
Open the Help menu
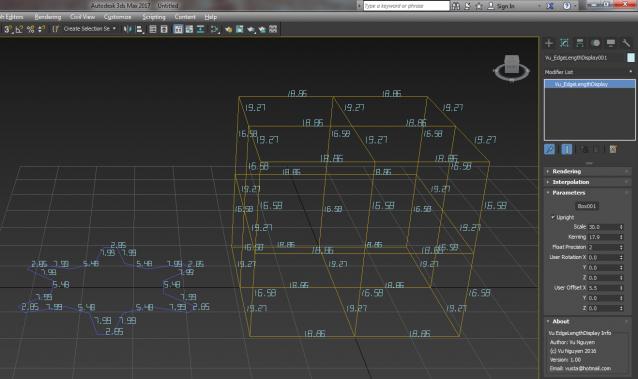coord(210,17)
